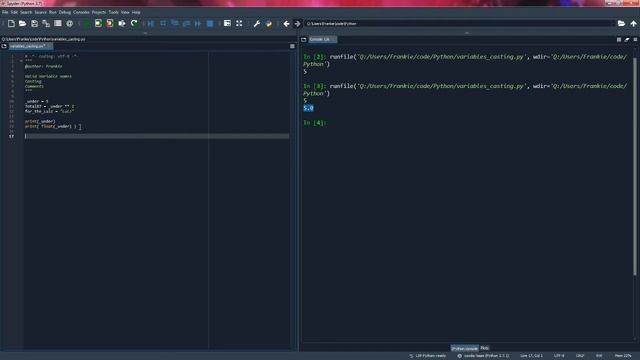Browse console tabs icon
The height and width of the screenshot is (360, 640).
[304, 40]
